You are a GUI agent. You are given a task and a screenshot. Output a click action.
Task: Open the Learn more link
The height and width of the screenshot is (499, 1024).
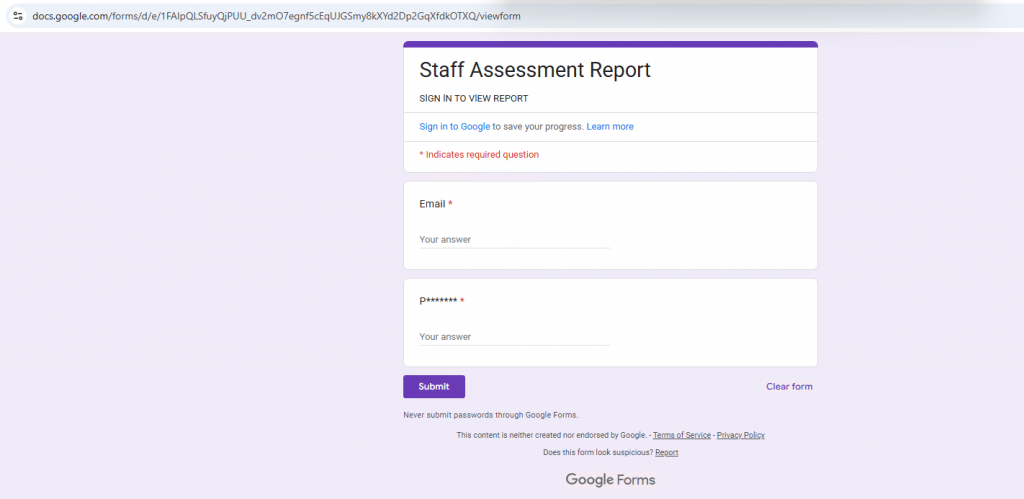(610, 127)
